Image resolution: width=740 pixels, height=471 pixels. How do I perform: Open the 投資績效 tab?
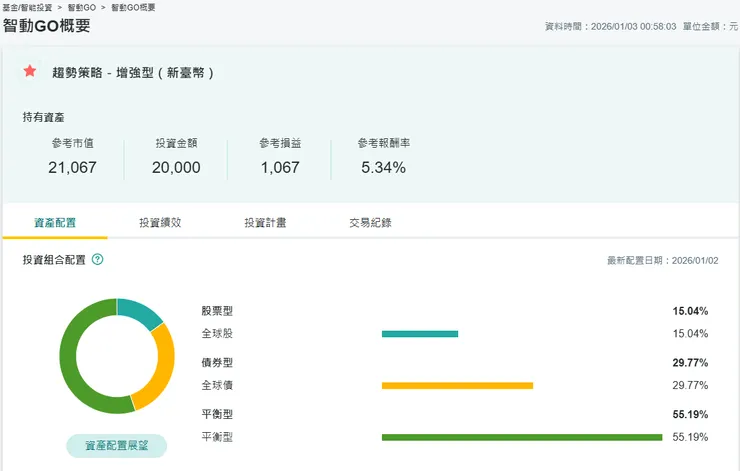coord(160,223)
